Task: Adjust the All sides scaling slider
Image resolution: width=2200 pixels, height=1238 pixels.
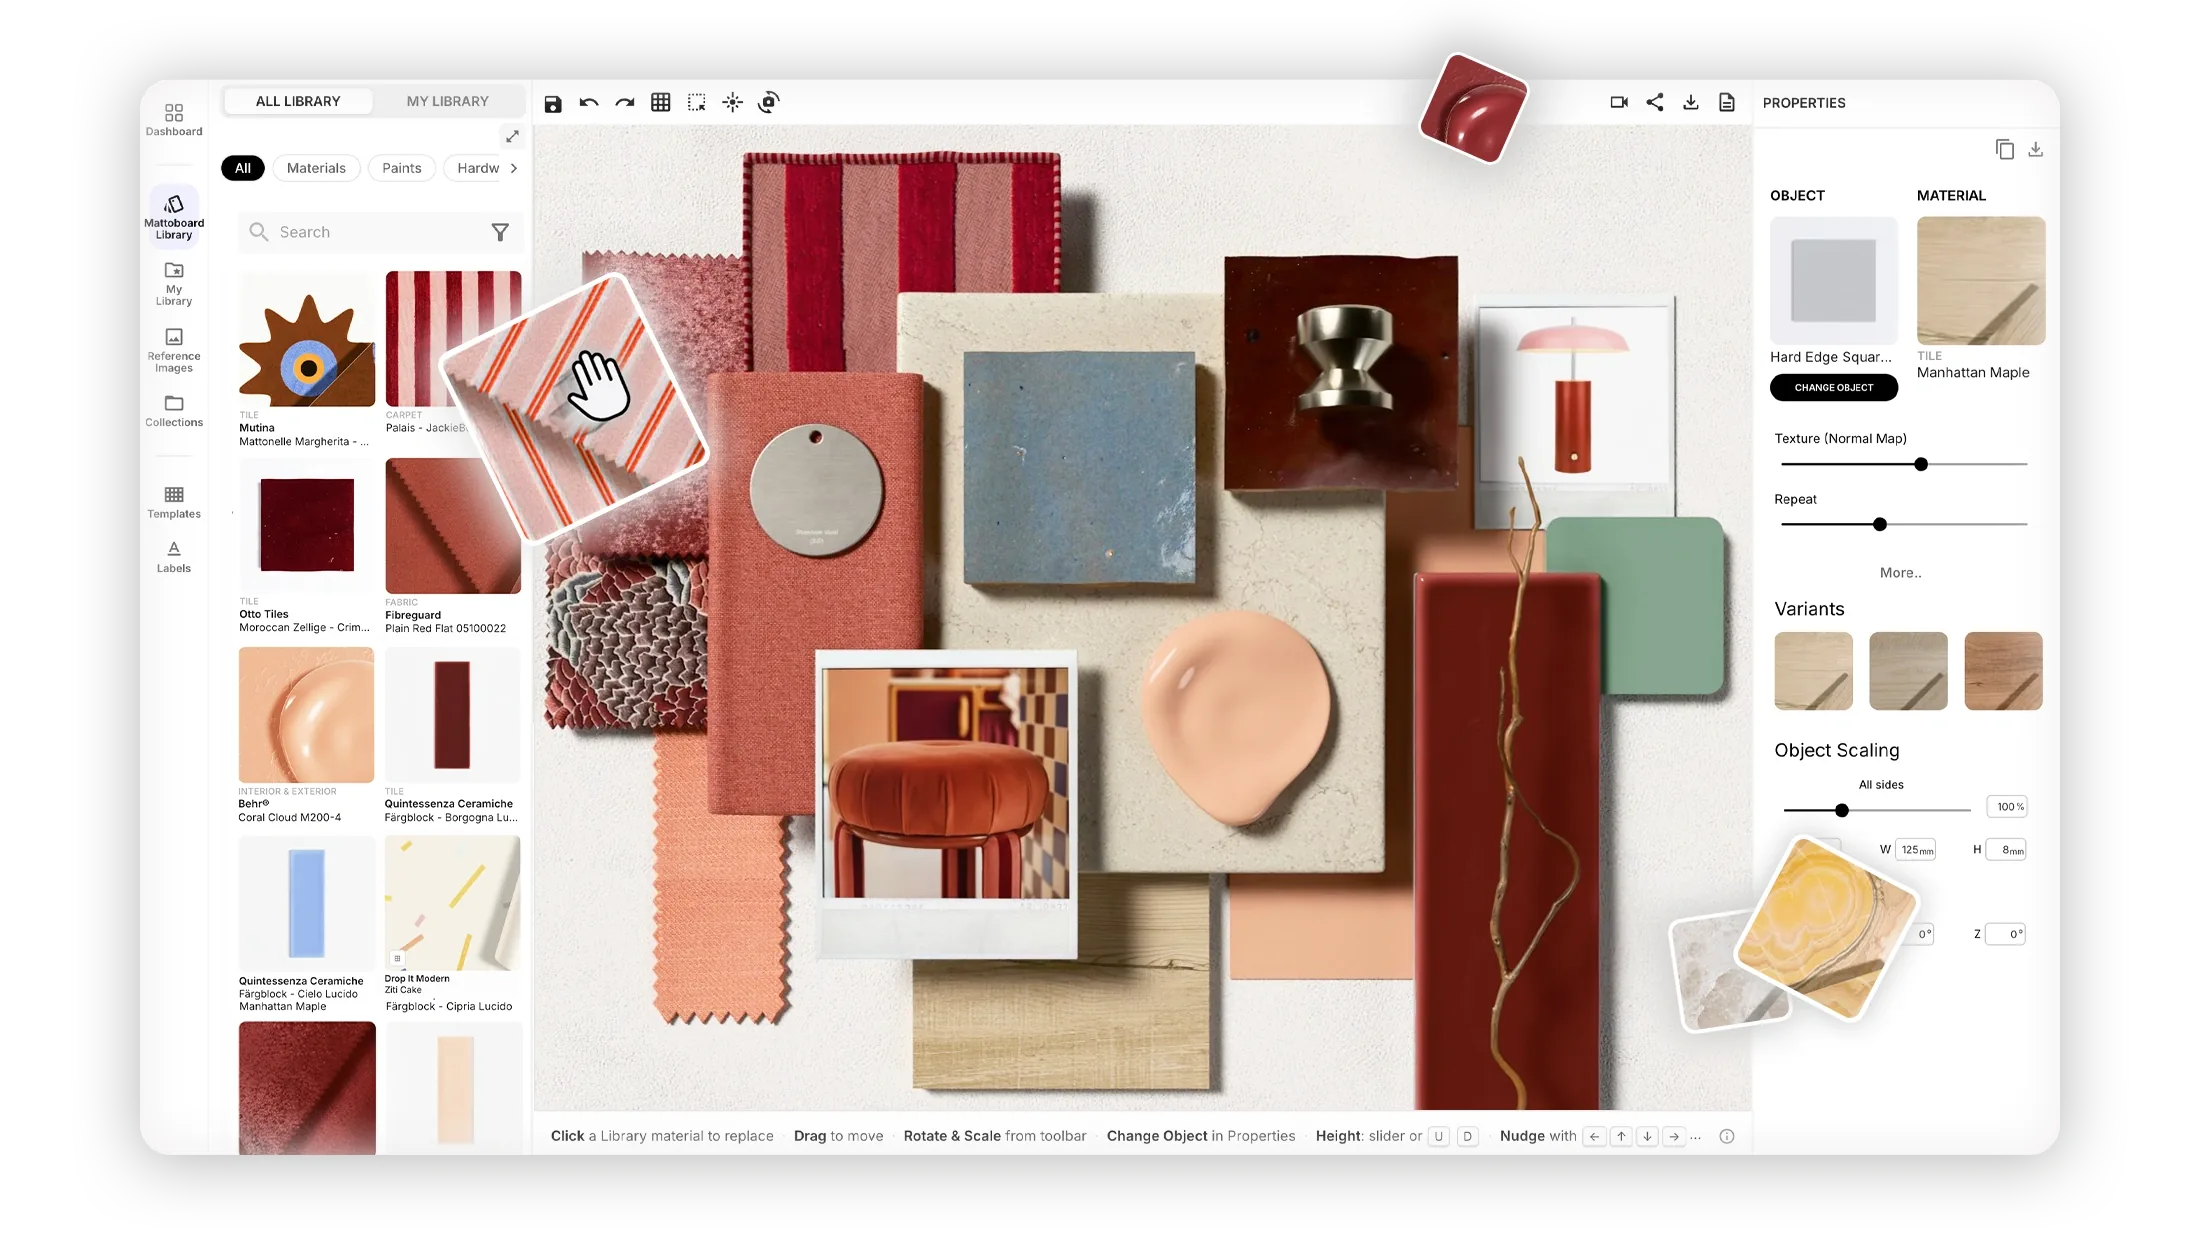Action: (1877, 810)
